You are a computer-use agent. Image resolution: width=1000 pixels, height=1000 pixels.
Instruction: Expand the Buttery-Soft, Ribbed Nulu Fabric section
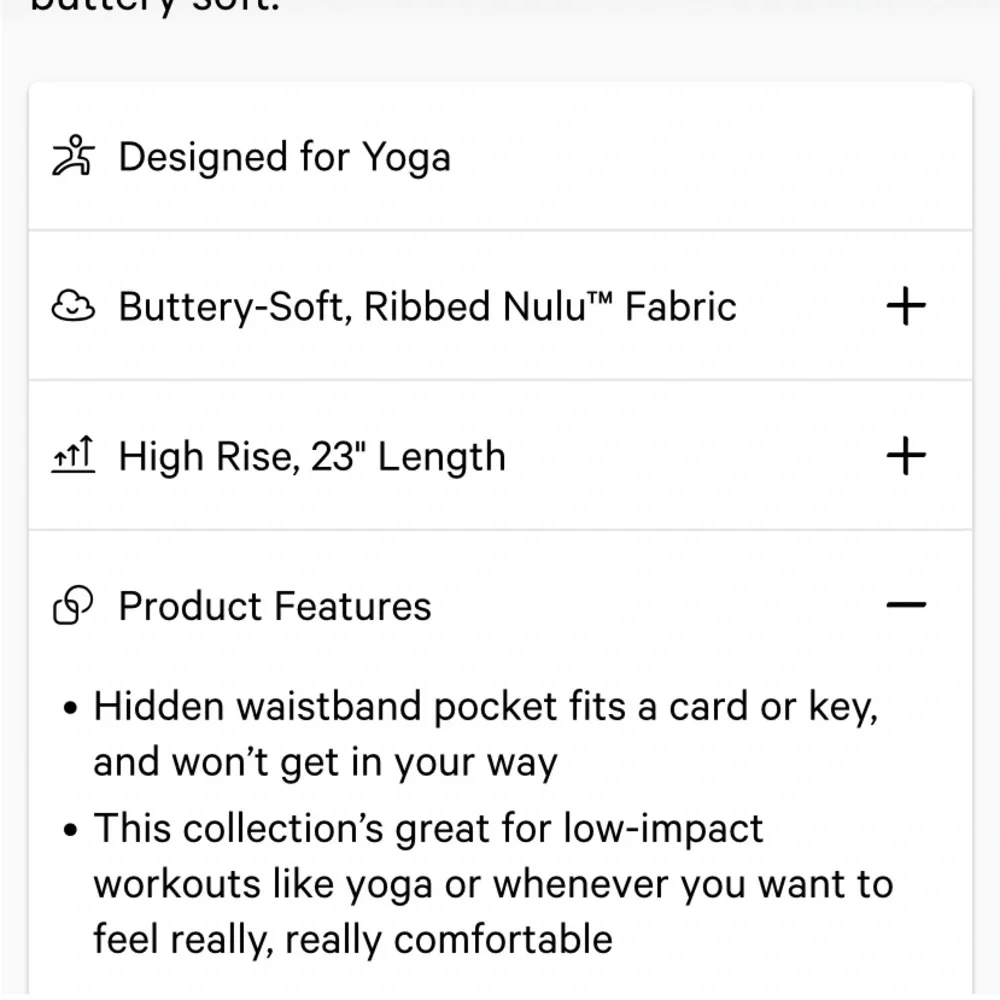tap(906, 306)
